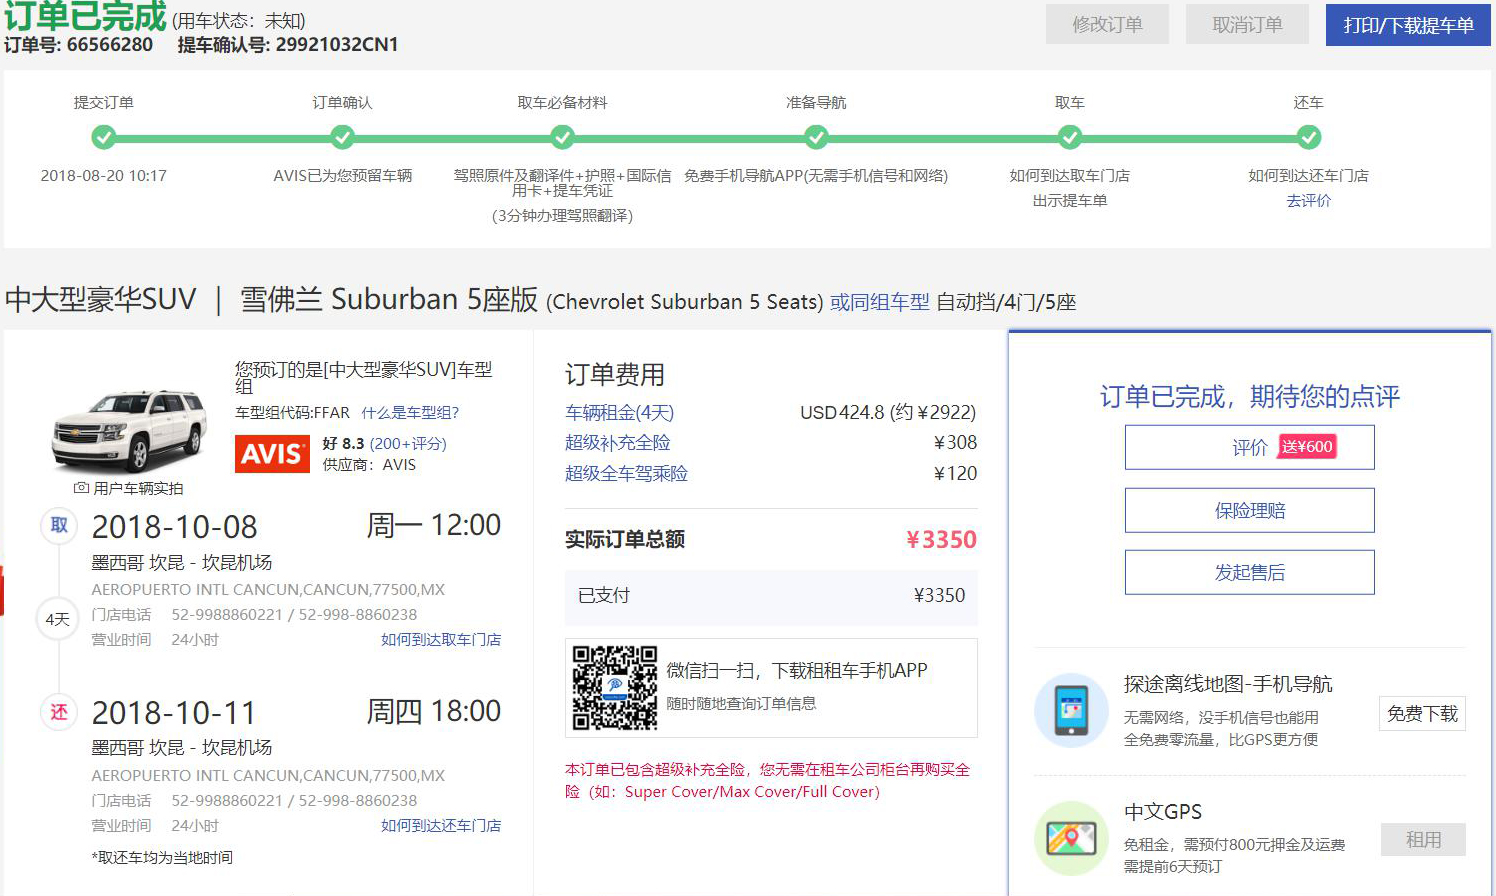Open the Chevrolet Suburban car photo
Screen dimensions: 1496x896
[x=130, y=431]
